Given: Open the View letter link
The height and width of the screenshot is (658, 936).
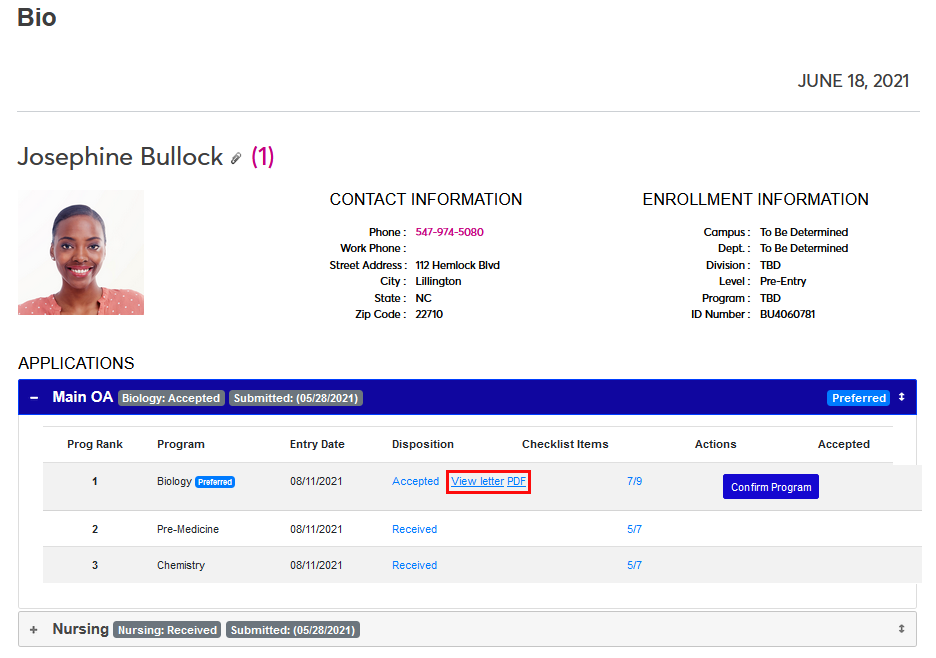Looking at the screenshot, I should (477, 482).
